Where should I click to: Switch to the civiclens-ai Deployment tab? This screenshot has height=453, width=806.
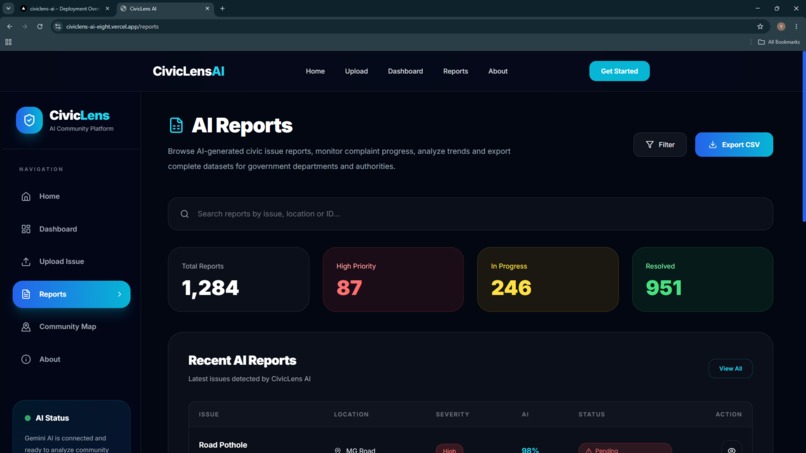(64, 9)
